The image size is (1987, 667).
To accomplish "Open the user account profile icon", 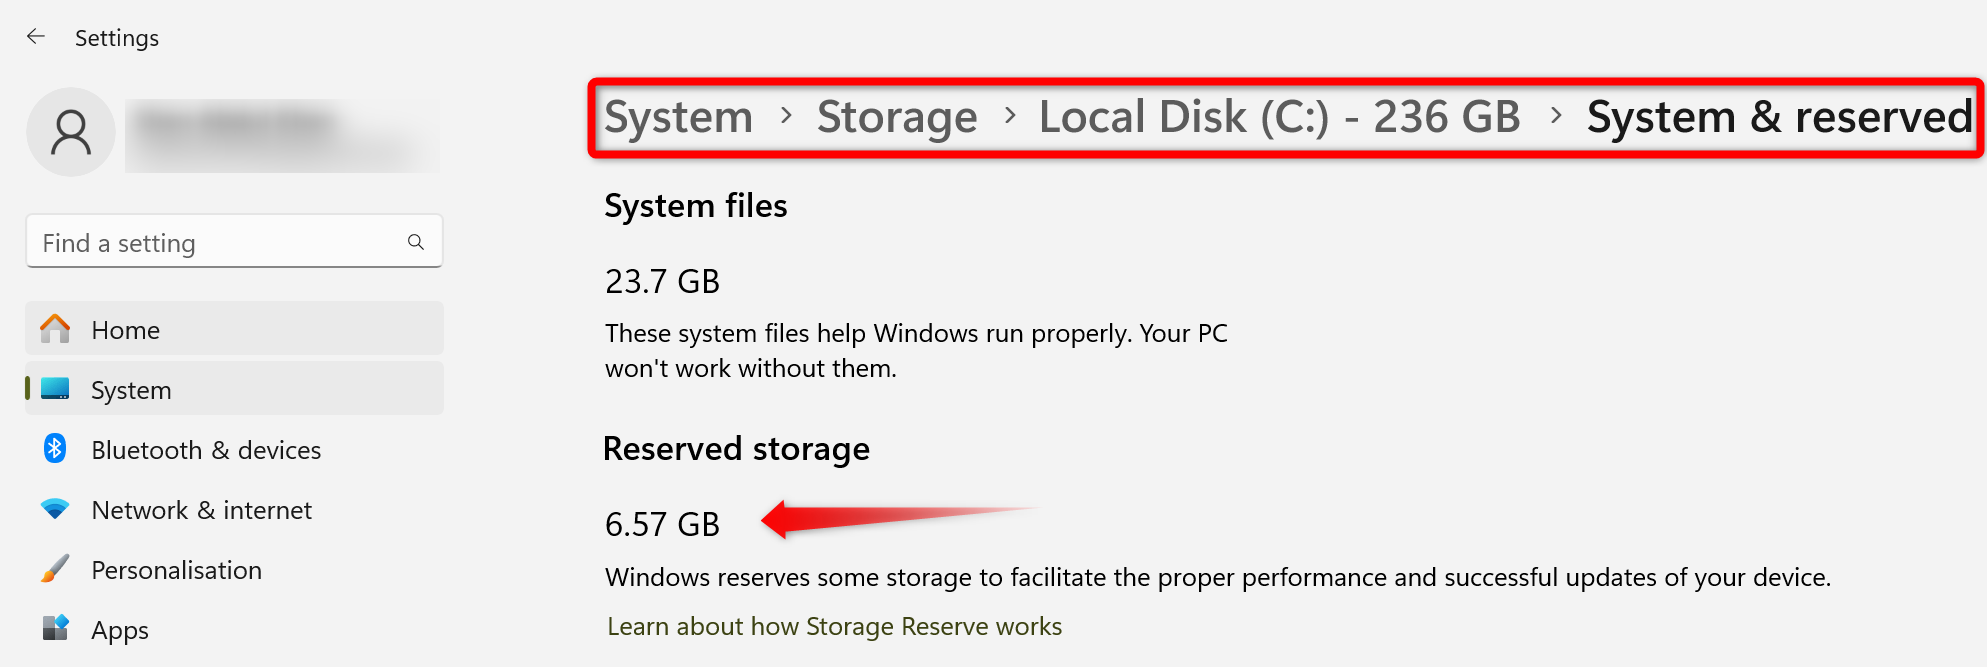I will coord(70,131).
